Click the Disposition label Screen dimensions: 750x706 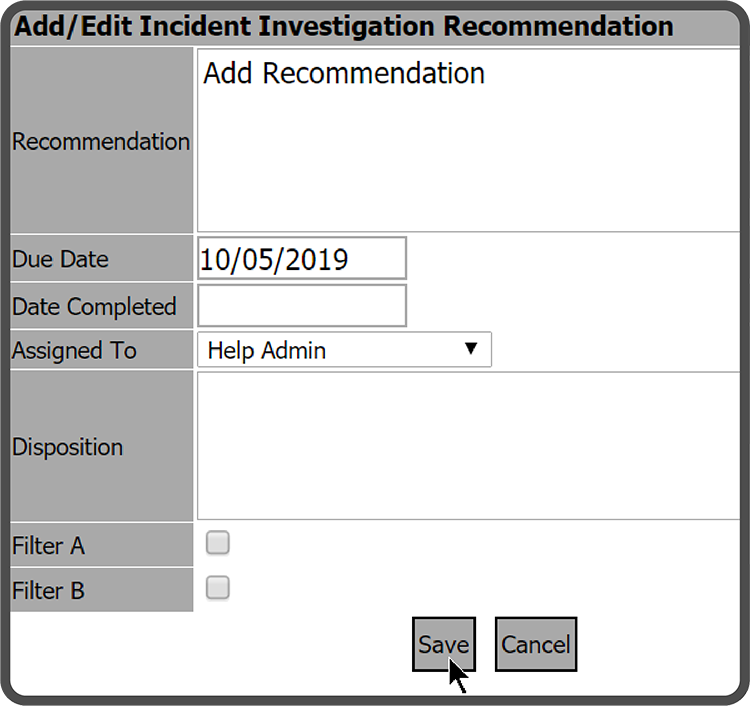(68, 447)
